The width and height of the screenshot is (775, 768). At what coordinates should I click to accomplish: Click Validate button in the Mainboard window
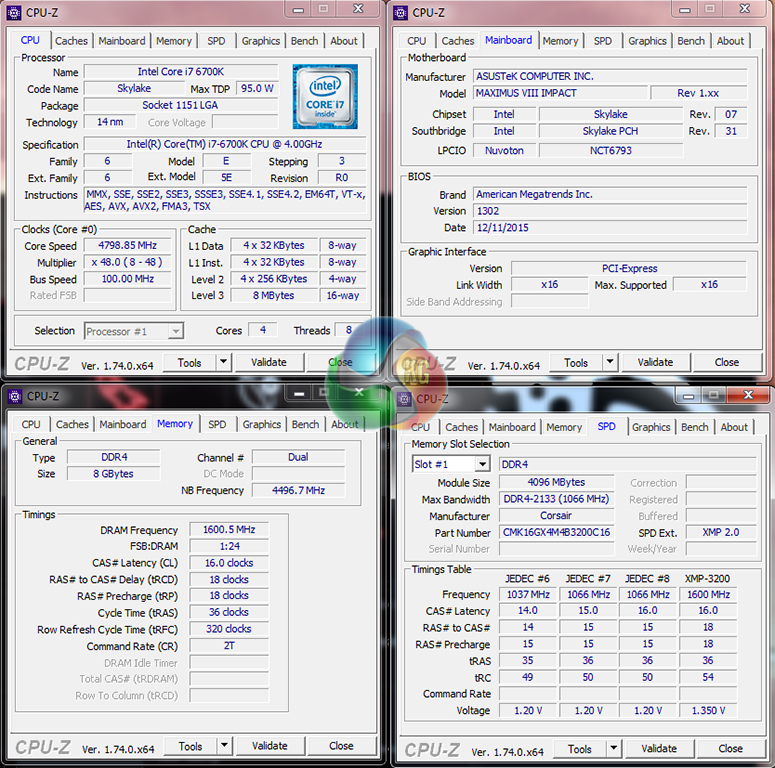(655, 362)
